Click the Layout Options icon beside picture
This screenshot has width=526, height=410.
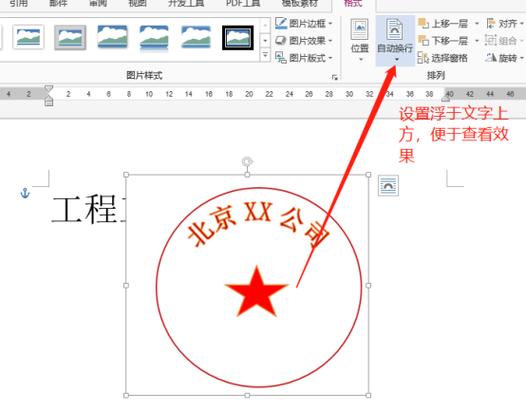coord(388,185)
